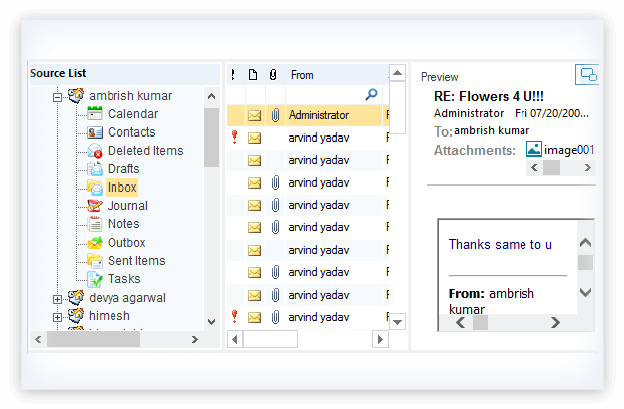
Task: Select the Notes folder icon
Action: (x=95, y=224)
